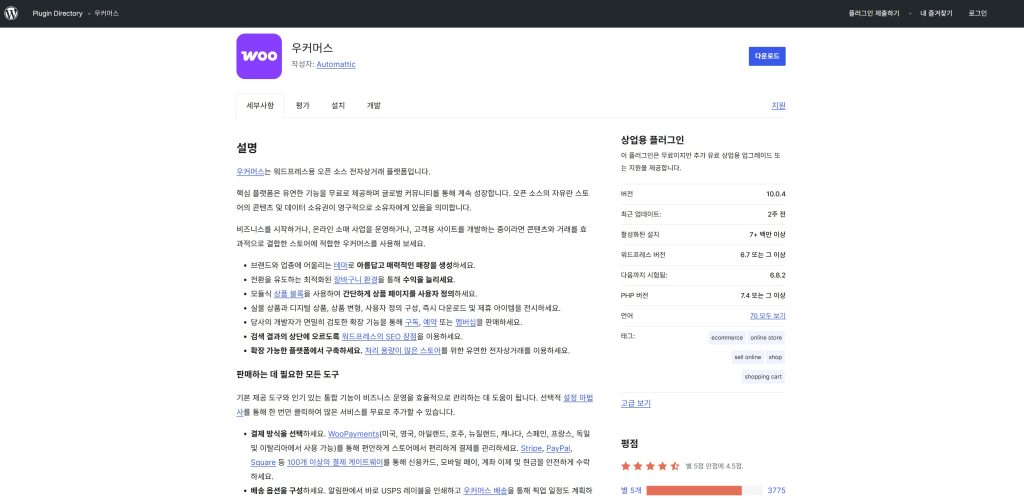Open 워드프레스의 SEO 장점 link
The height and width of the screenshot is (501, 1024).
pos(379,336)
